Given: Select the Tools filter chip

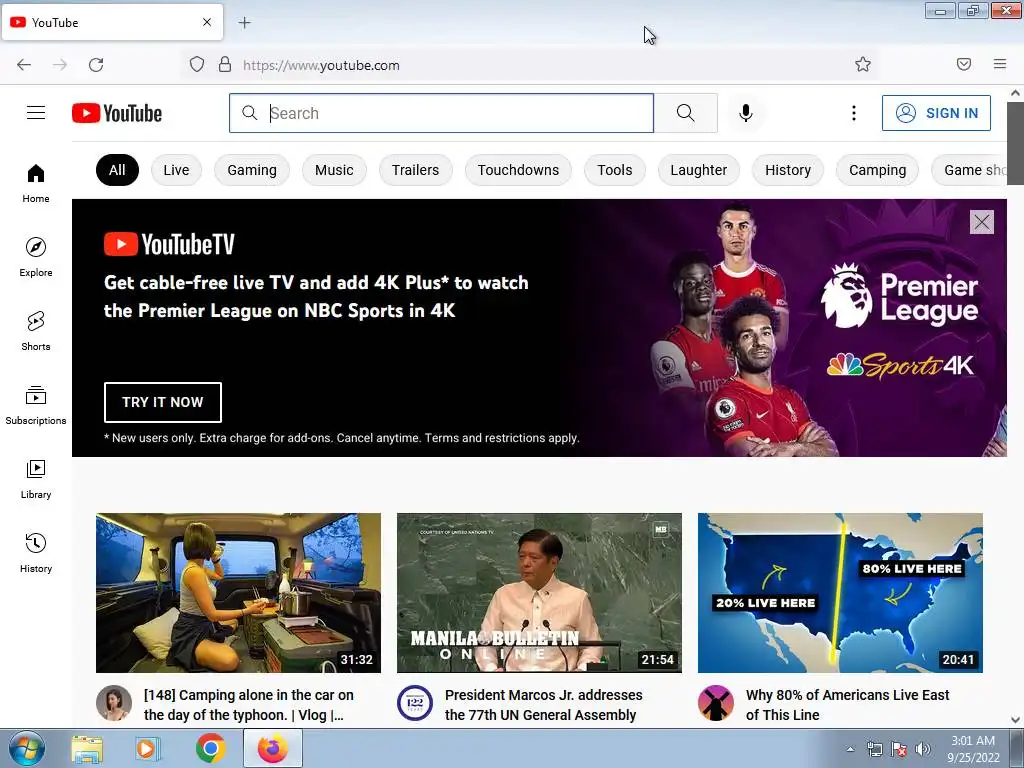Looking at the screenshot, I should pos(615,170).
